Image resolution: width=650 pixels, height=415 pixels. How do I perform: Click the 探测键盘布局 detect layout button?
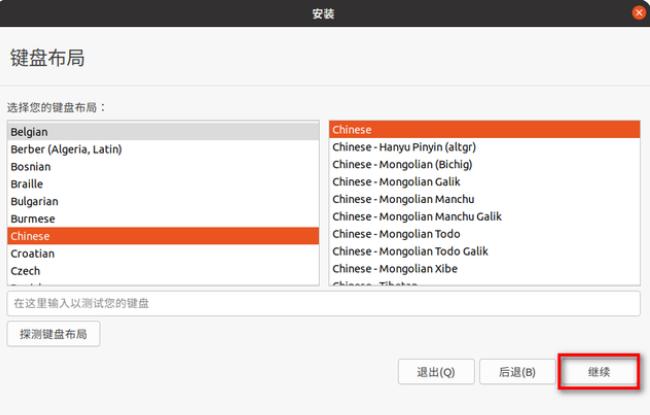point(53,334)
